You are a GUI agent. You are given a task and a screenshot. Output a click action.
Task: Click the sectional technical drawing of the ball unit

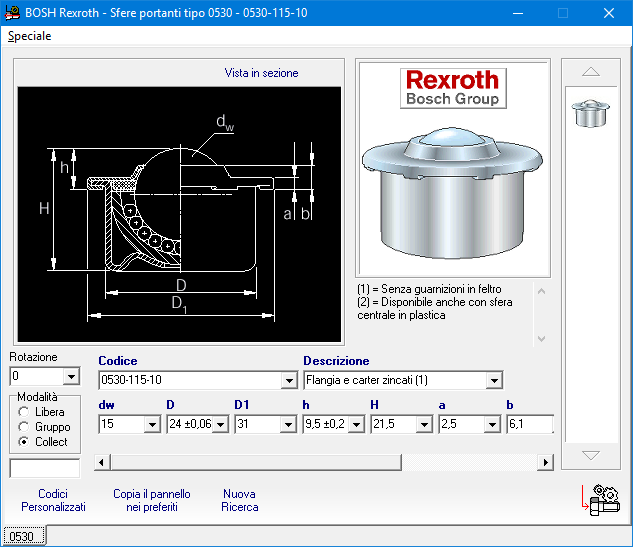pos(179,215)
